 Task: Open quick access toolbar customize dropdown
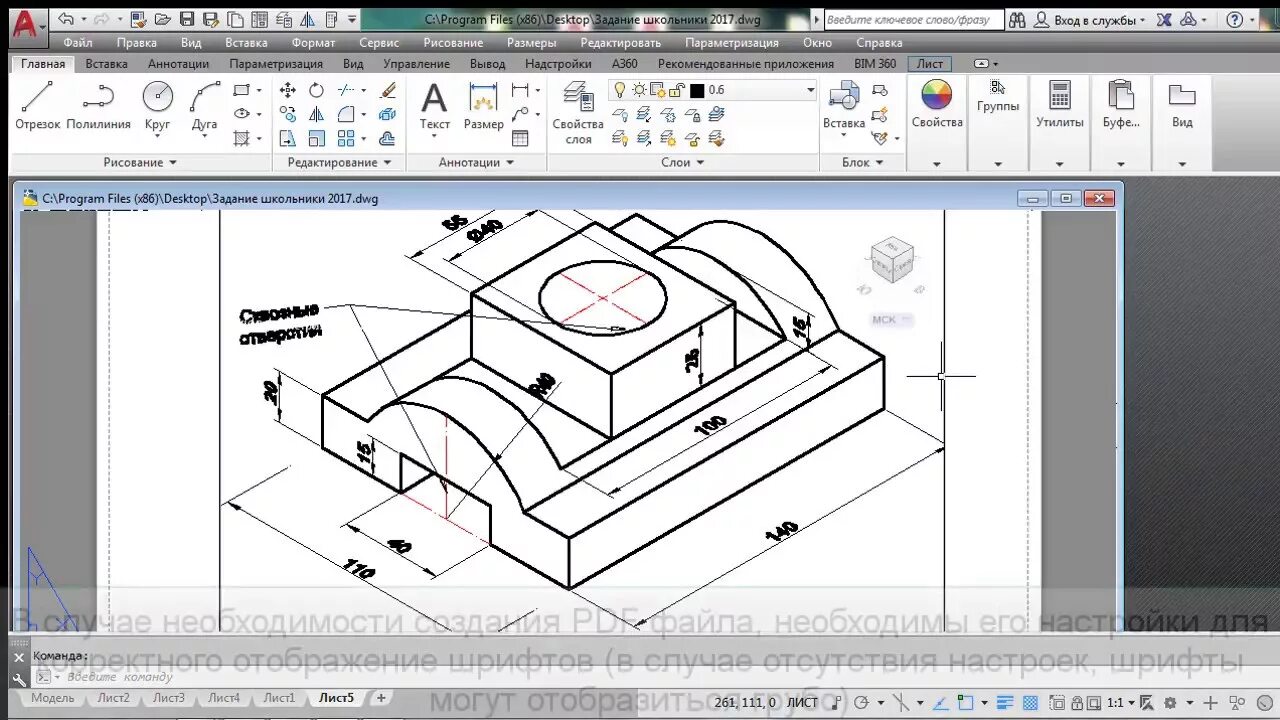tap(352, 19)
